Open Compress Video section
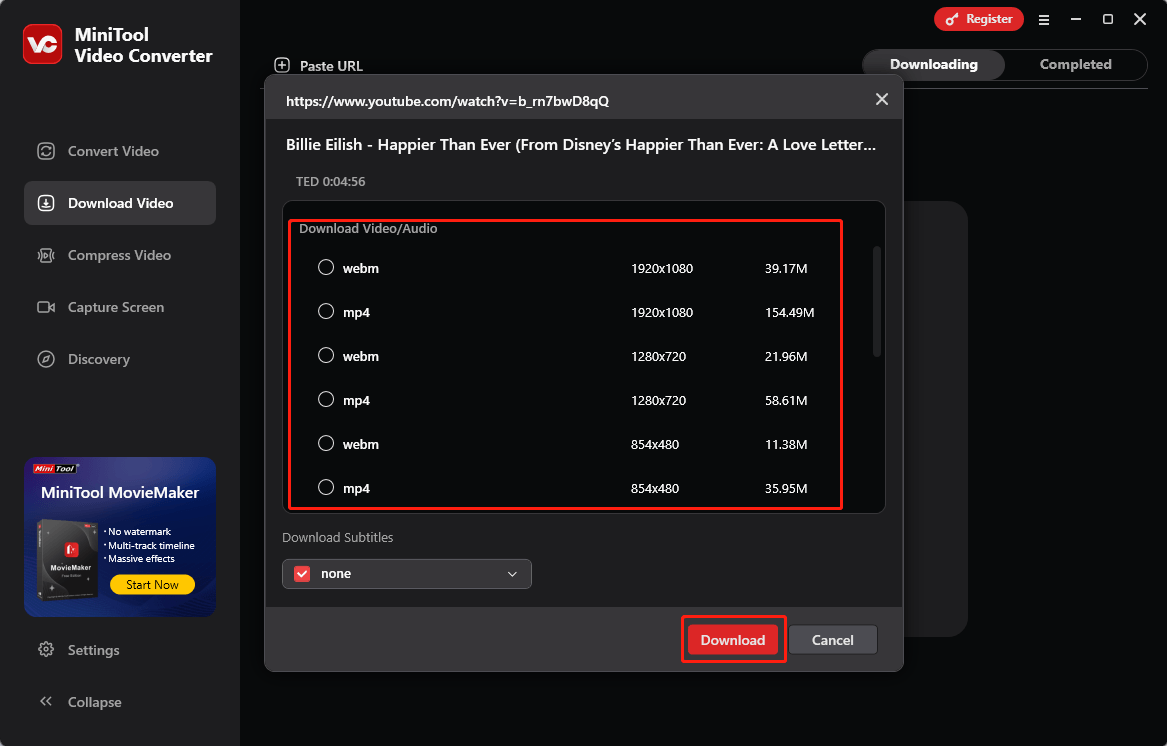Screen dimensions: 1167x746 [120, 255]
